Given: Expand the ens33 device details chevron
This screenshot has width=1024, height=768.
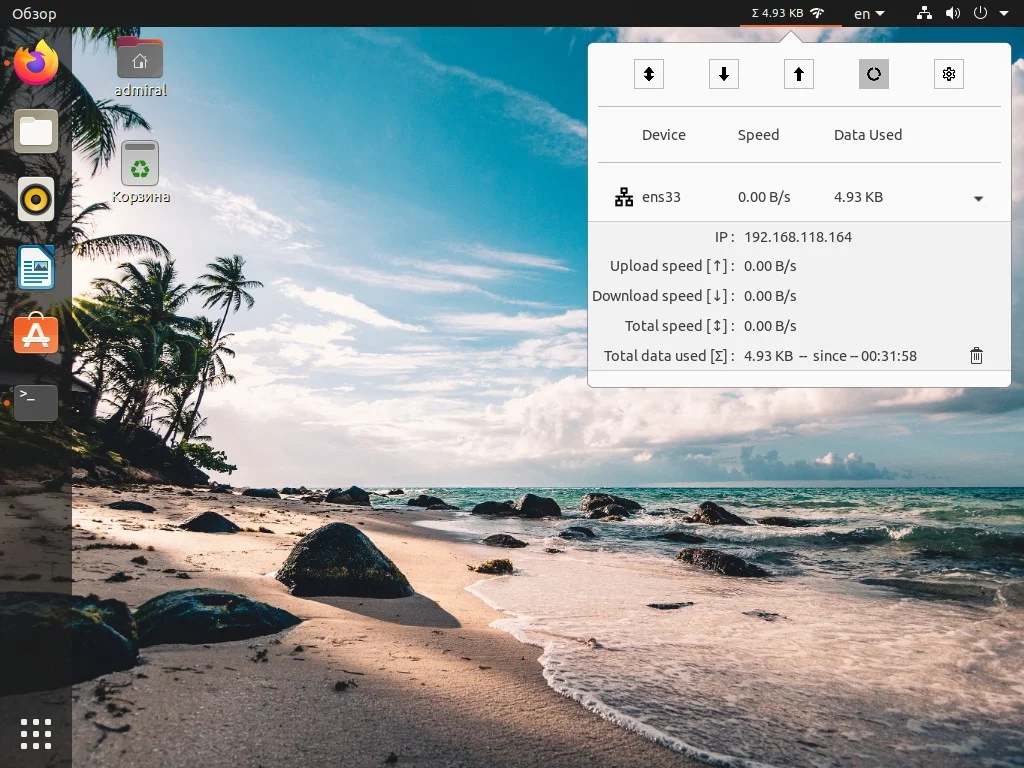Looking at the screenshot, I should 978,198.
